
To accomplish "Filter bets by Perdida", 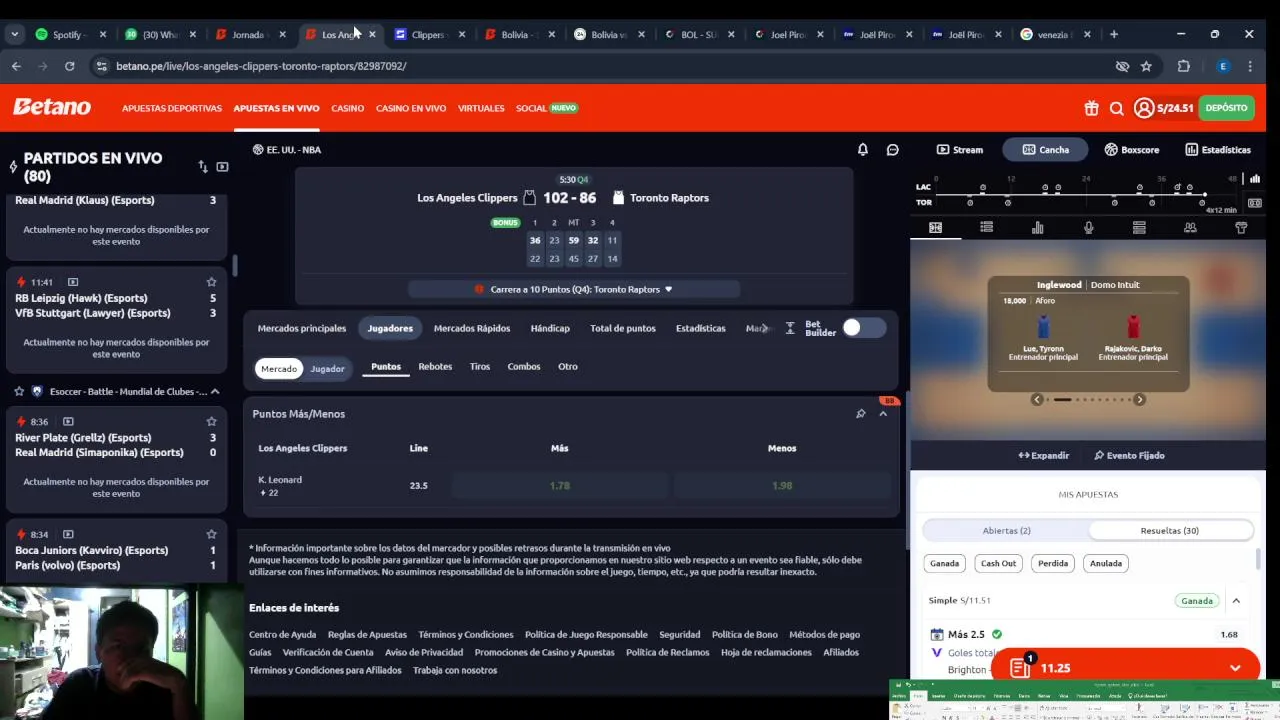I will 1053,564.
